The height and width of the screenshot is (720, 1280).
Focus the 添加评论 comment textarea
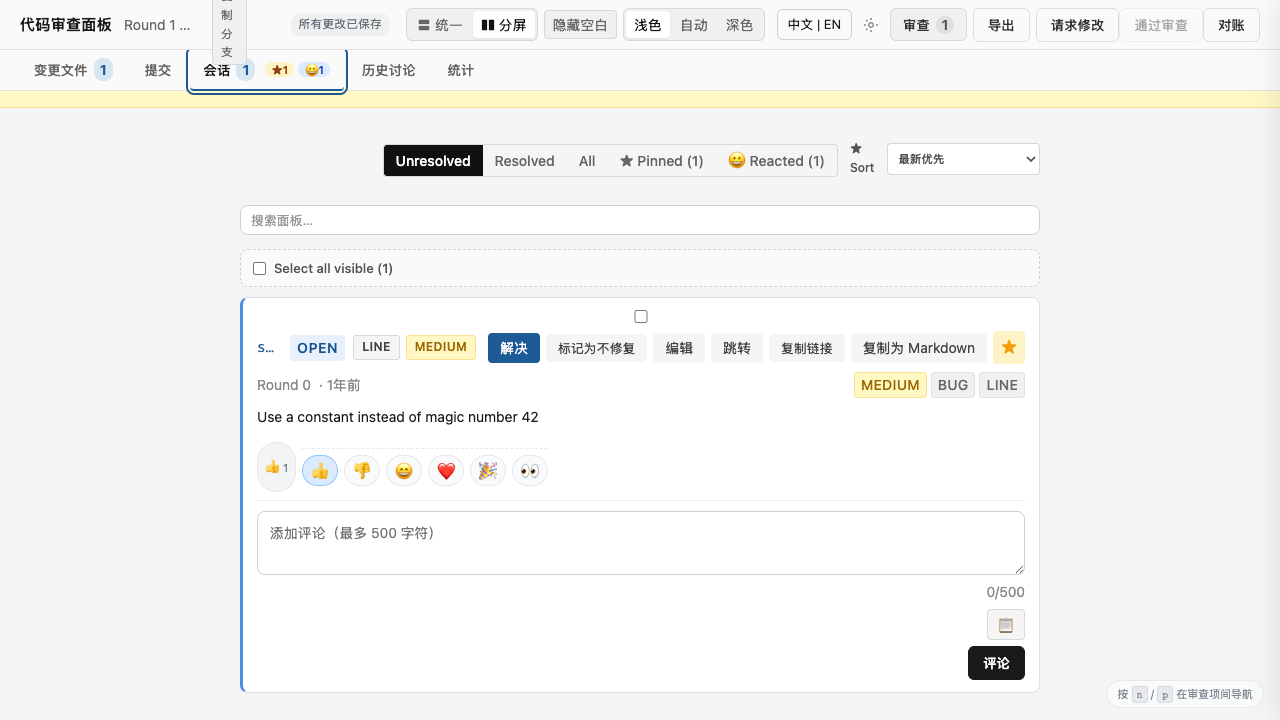tap(641, 543)
